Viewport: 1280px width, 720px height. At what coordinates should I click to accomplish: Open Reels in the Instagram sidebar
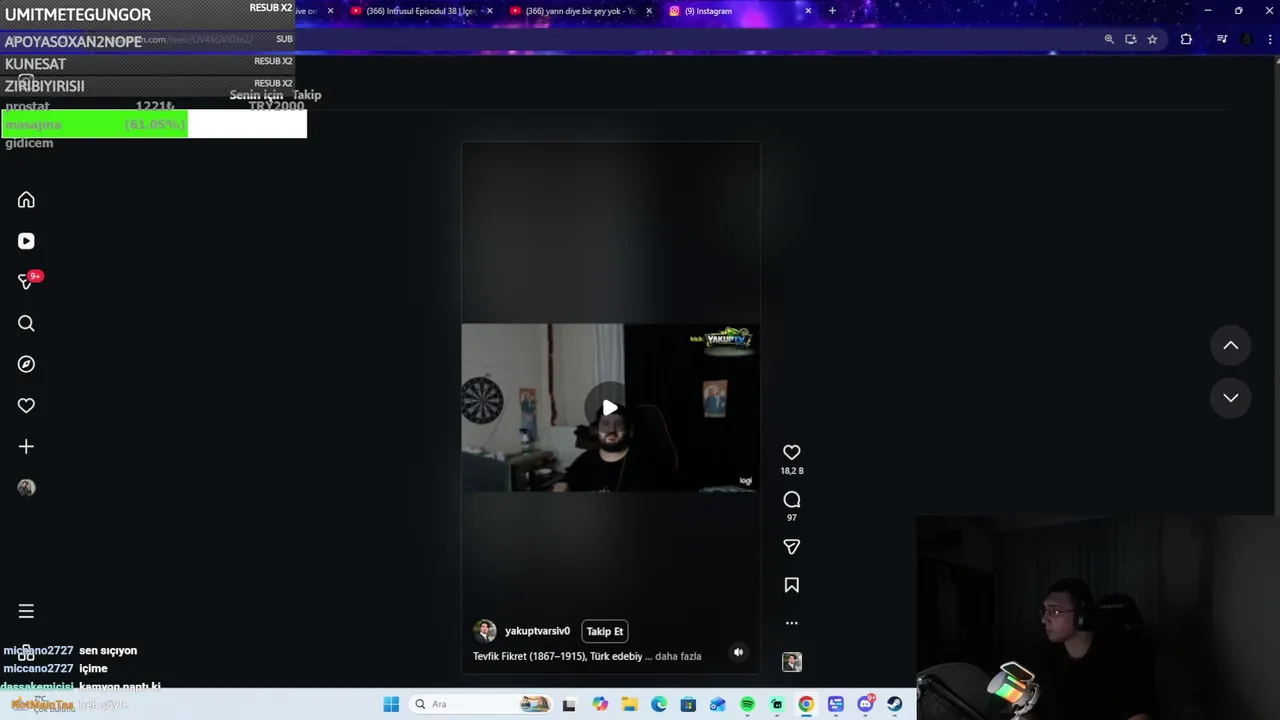[26, 241]
